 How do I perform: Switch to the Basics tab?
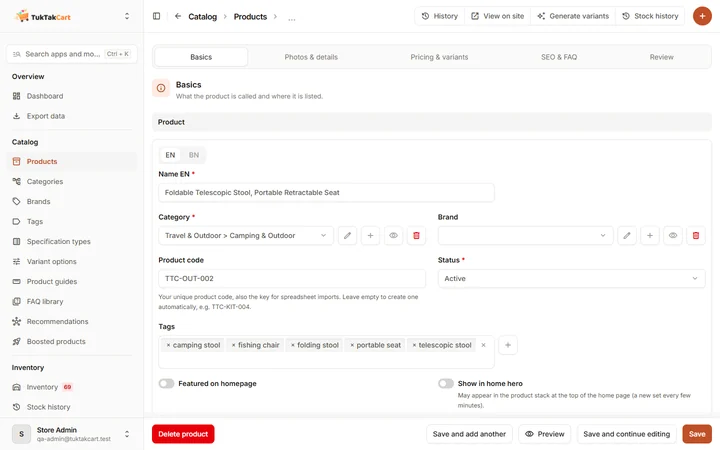click(201, 57)
